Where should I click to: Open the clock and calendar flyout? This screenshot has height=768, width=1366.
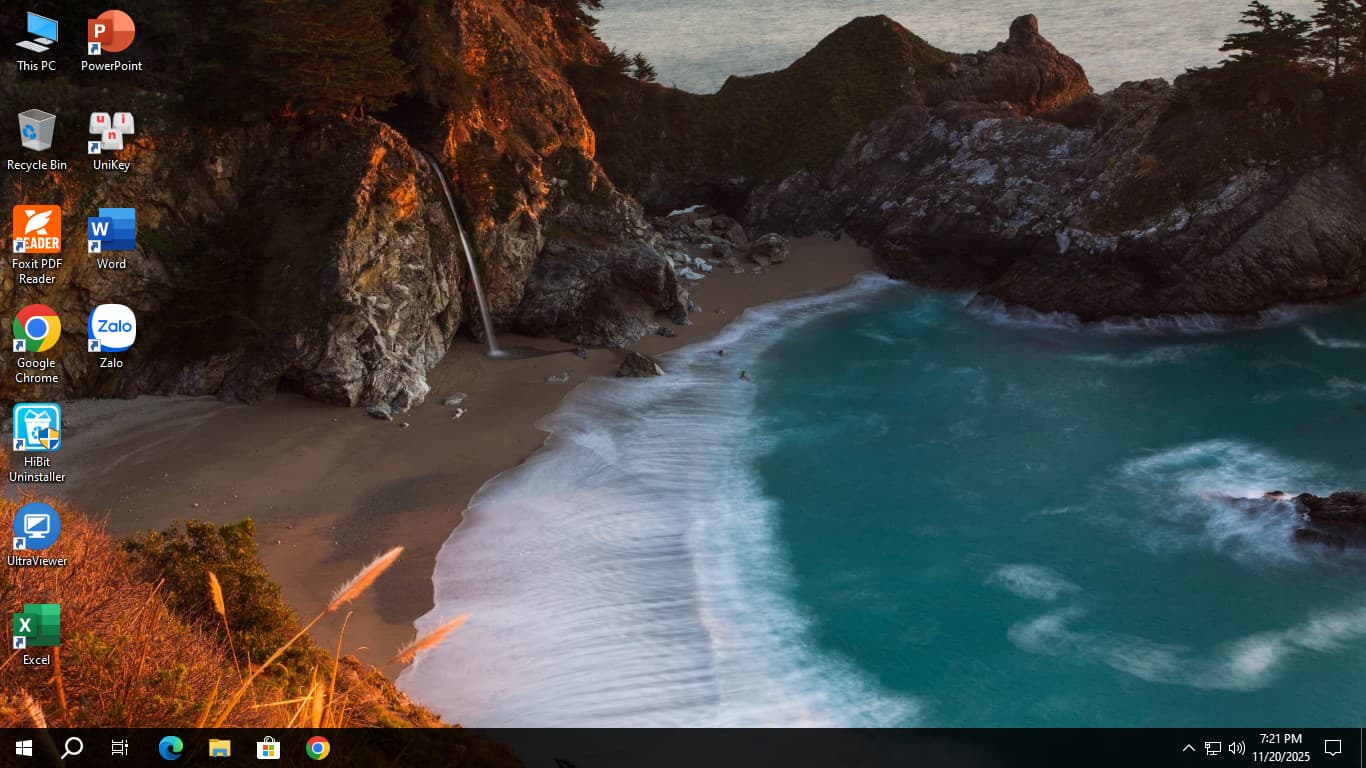coord(1281,747)
